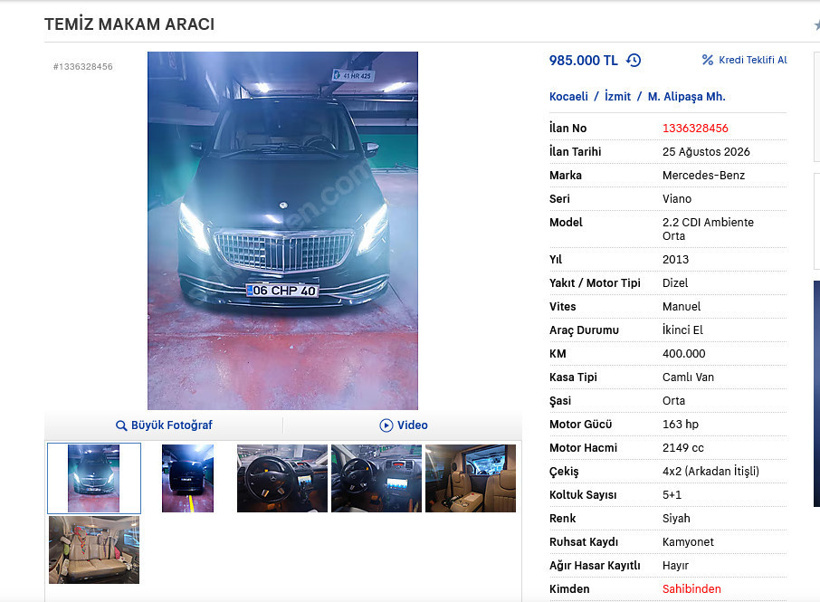Click the Manuel gearbox value
This screenshot has height=602, width=820.
(681, 306)
